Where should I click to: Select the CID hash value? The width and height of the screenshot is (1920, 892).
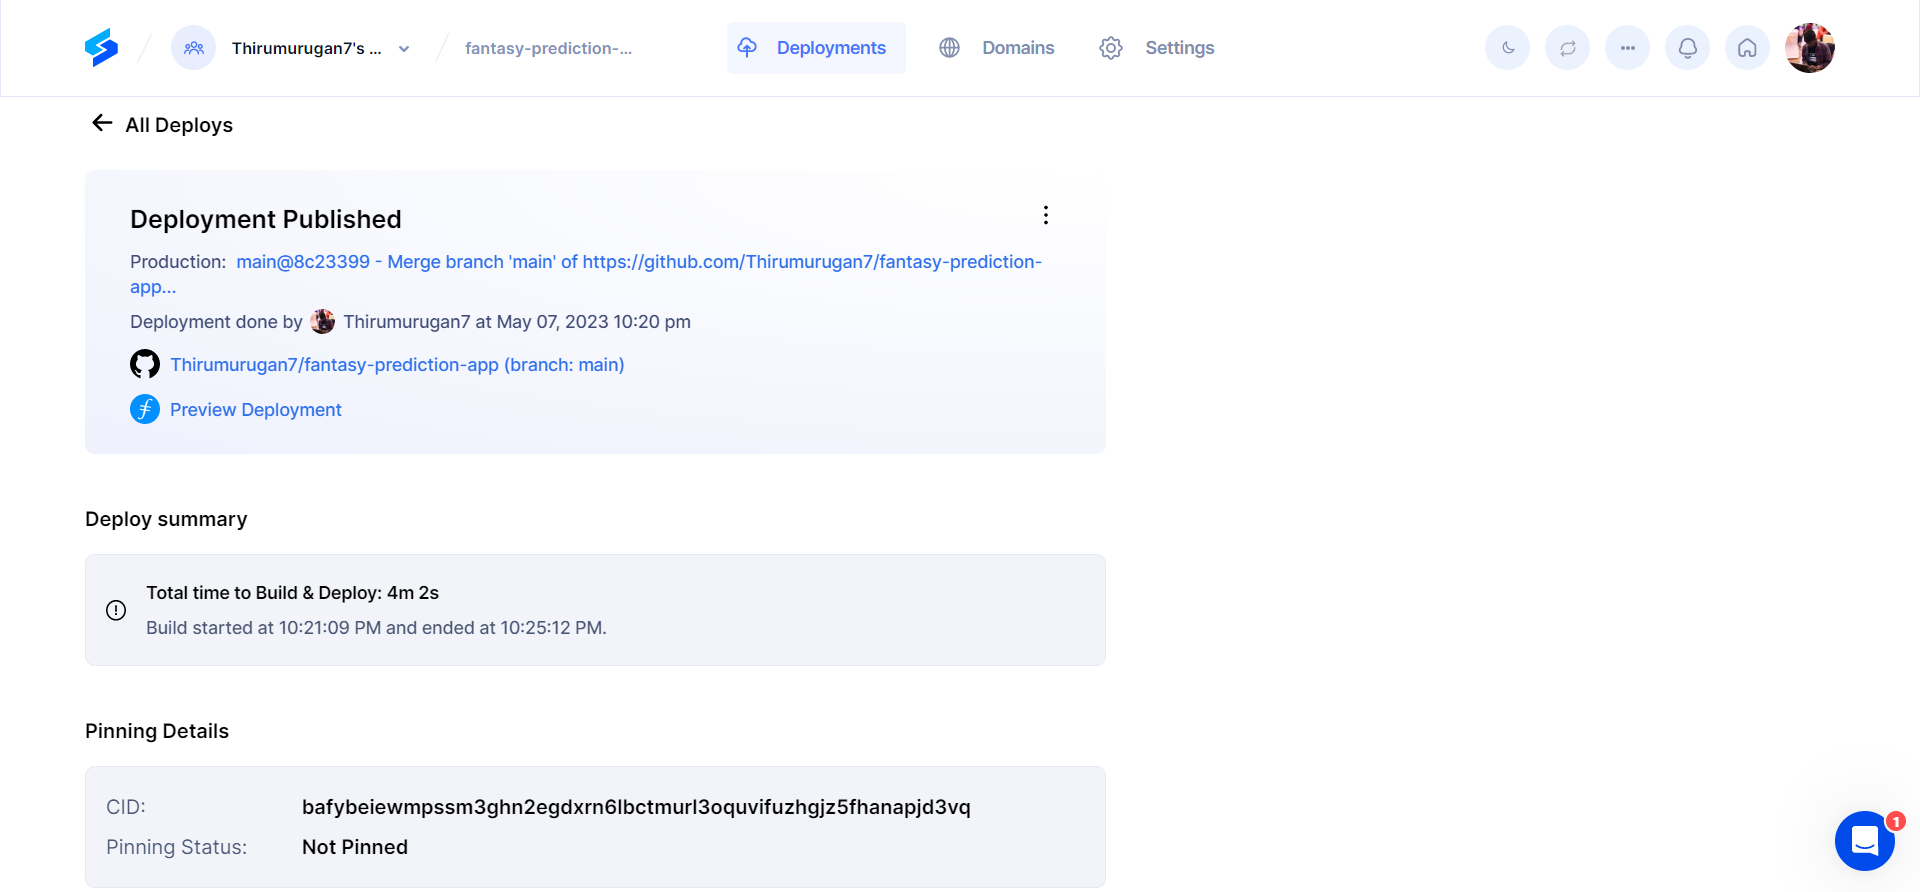(636, 807)
